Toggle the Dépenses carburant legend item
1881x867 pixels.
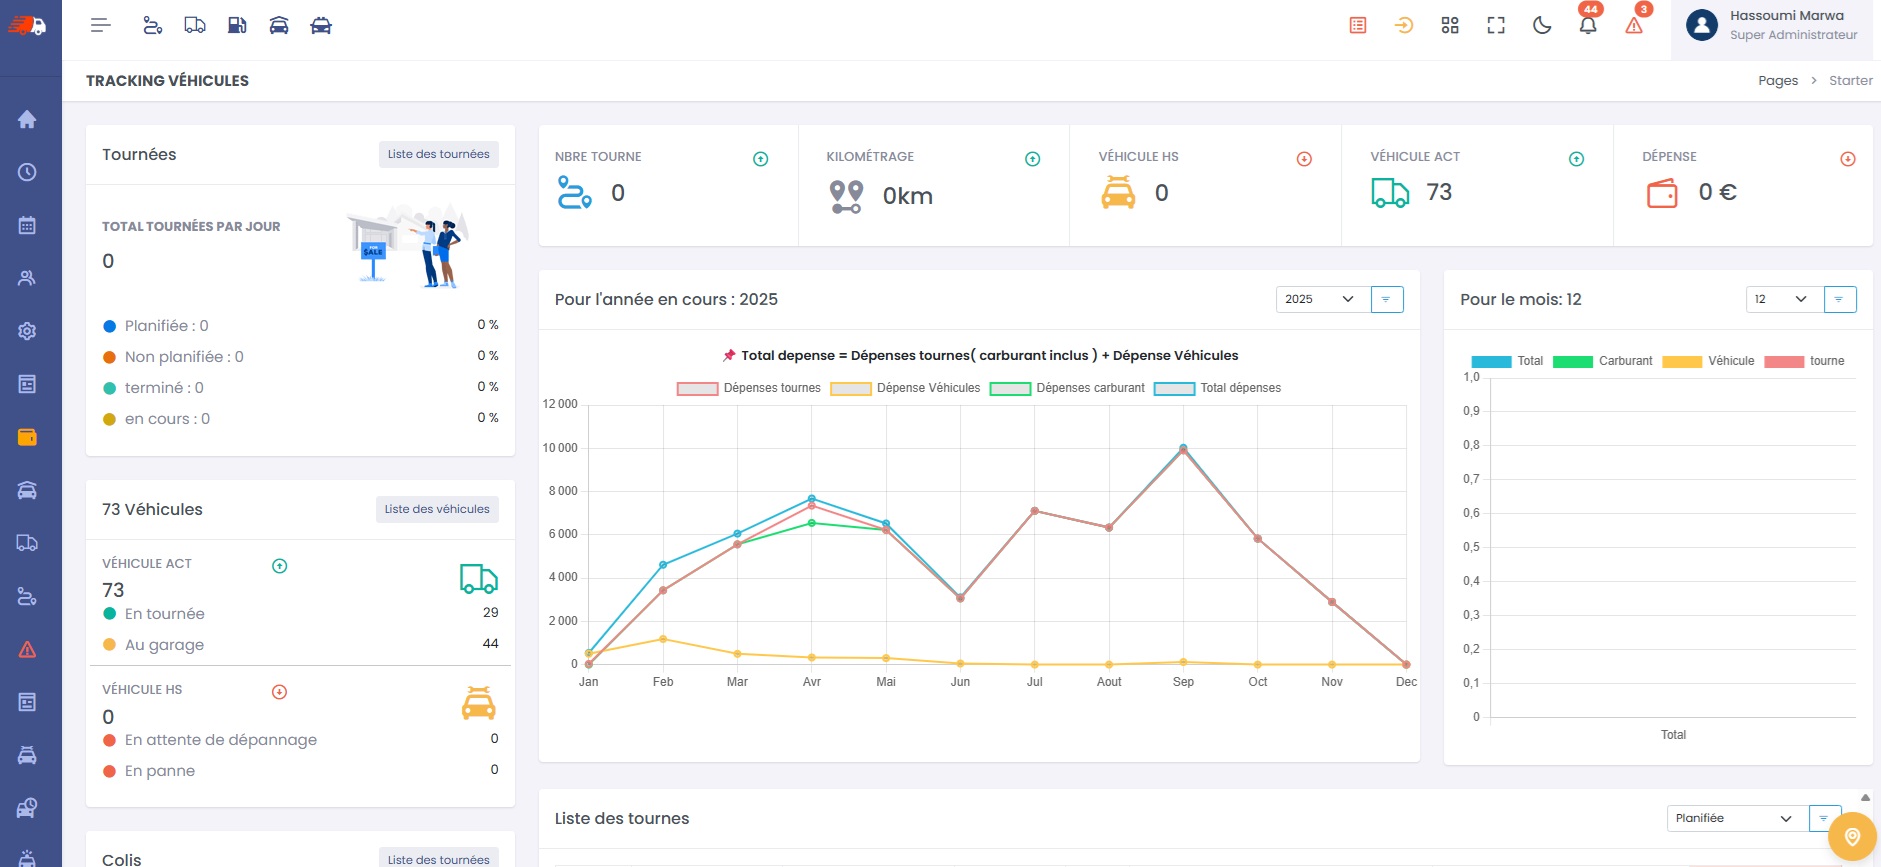[x=1067, y=389]
